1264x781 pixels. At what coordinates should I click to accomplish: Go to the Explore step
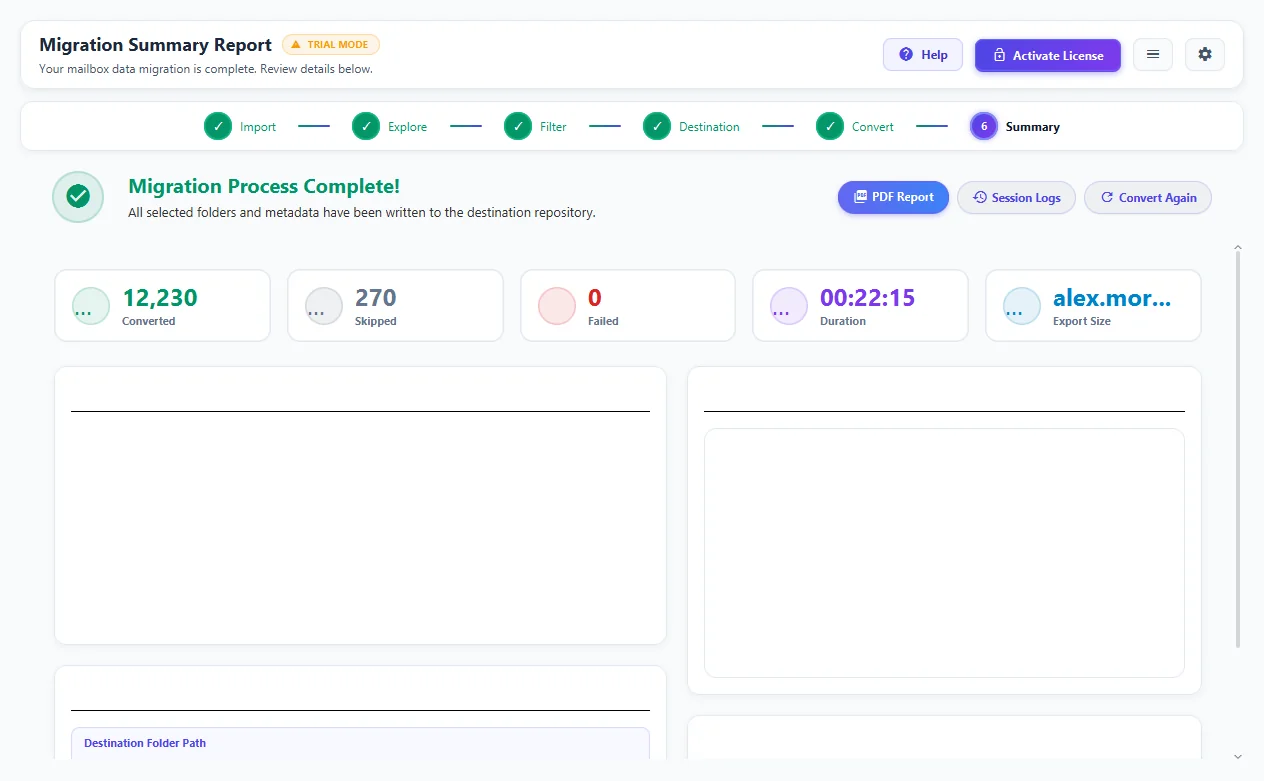click(390, 127)
